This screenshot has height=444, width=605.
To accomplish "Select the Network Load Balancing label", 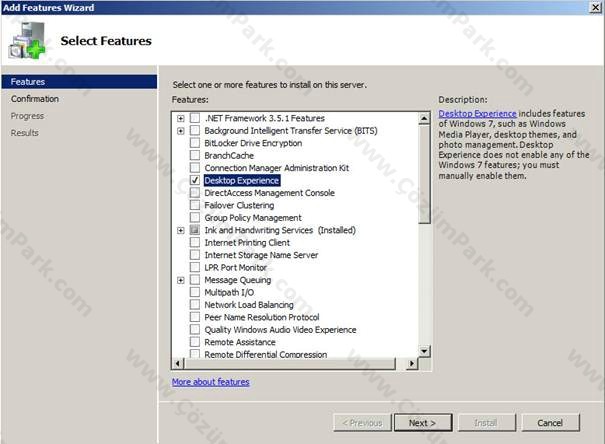I will 249,305.
